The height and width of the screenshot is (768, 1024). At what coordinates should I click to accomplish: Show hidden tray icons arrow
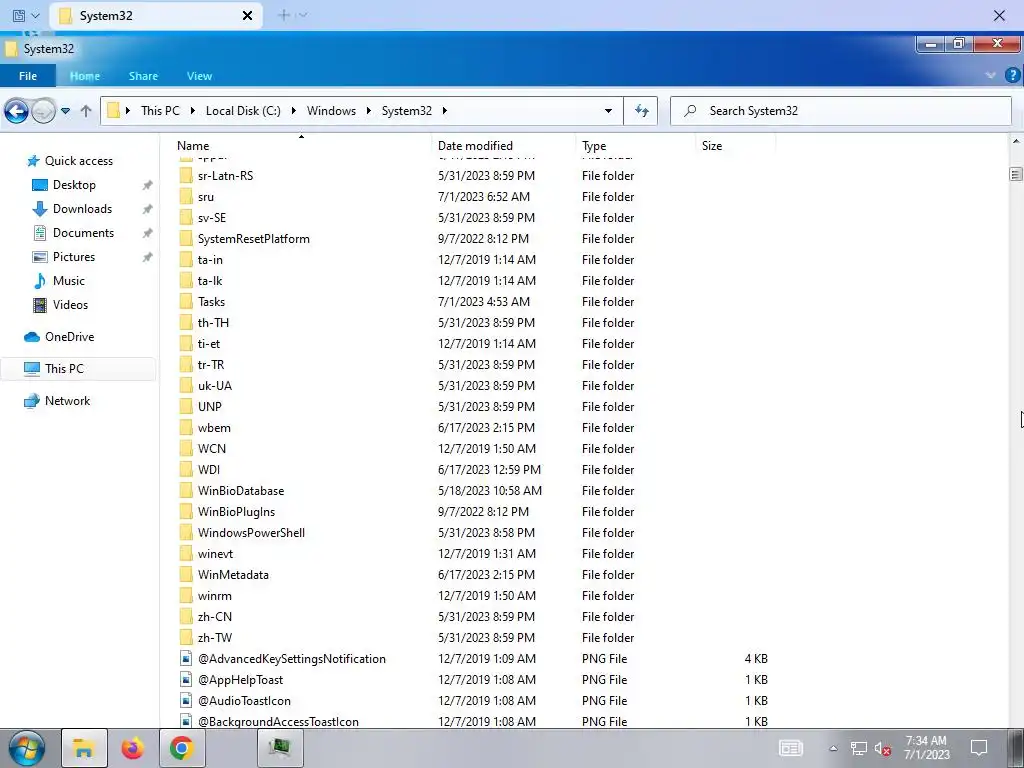tap(833, 749)
